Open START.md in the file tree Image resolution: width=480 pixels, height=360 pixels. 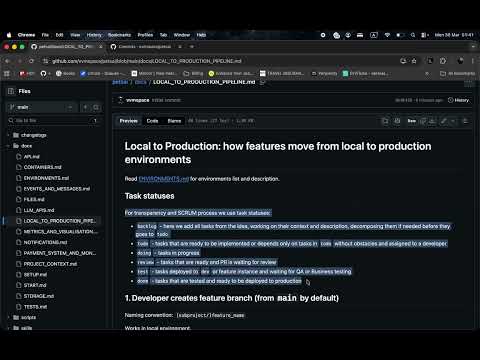(35, 285)
